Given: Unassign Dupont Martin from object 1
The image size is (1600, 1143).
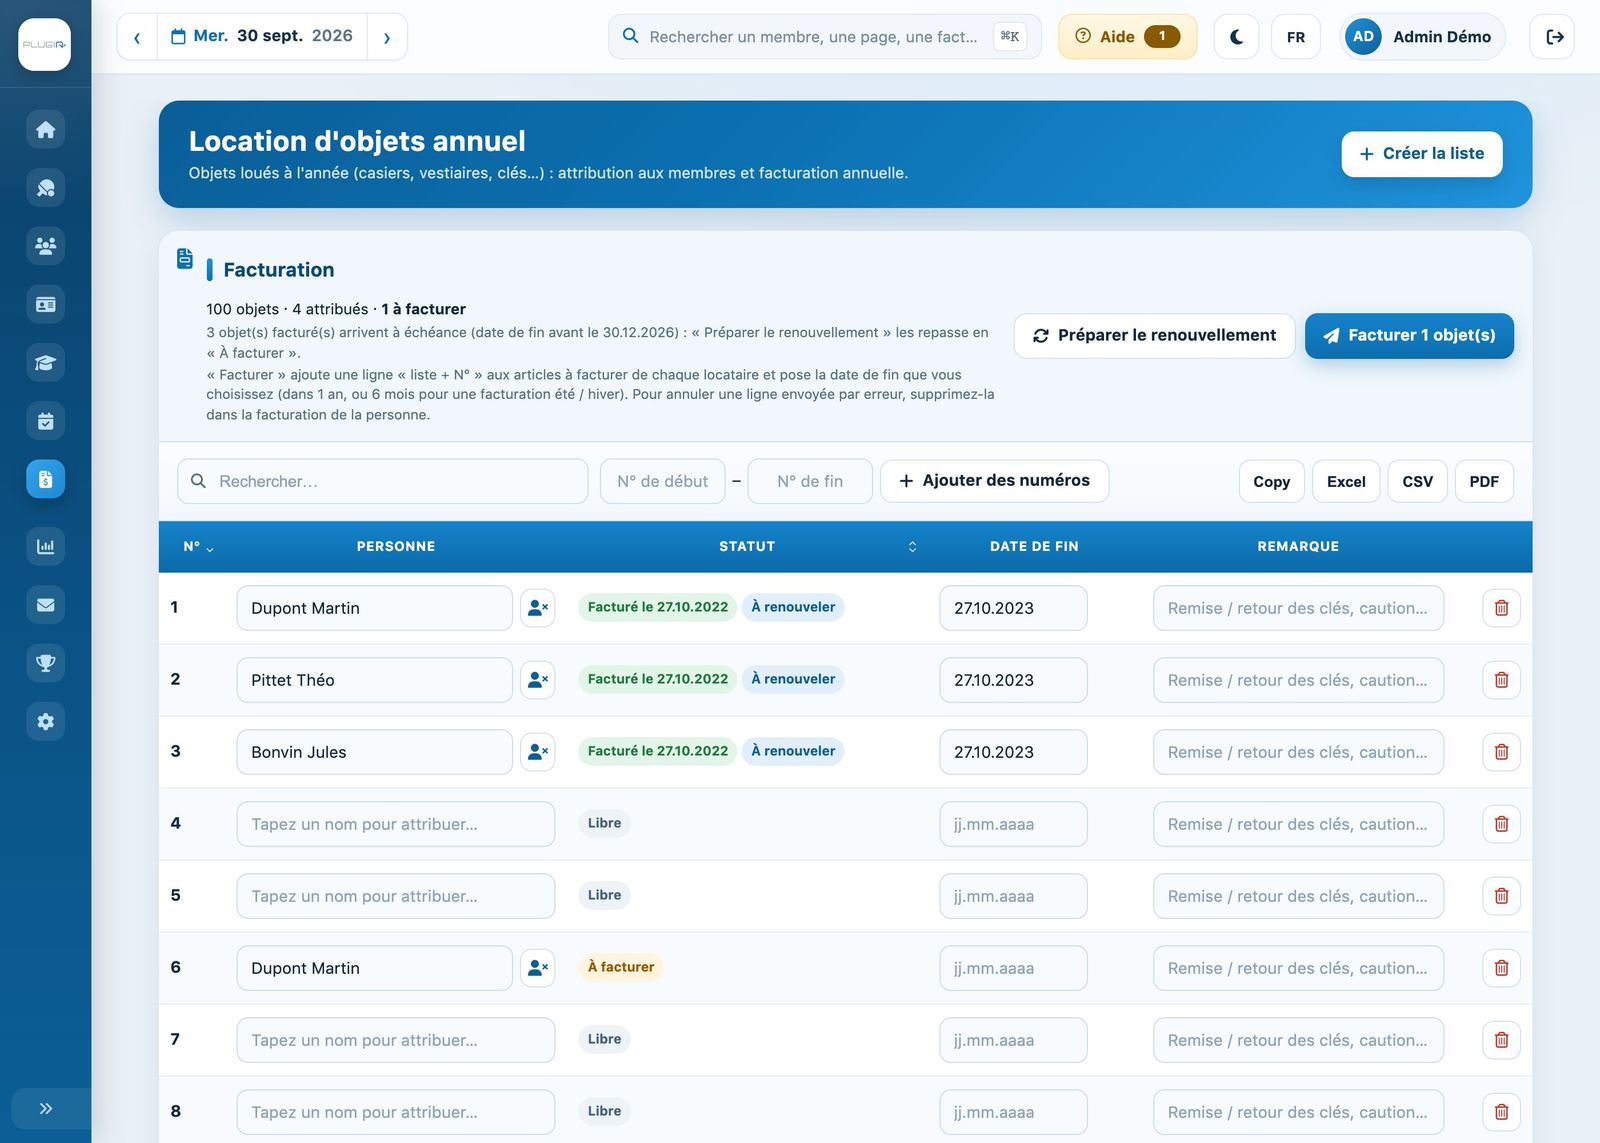Looking at the screenshot, I should coord(537,608).
